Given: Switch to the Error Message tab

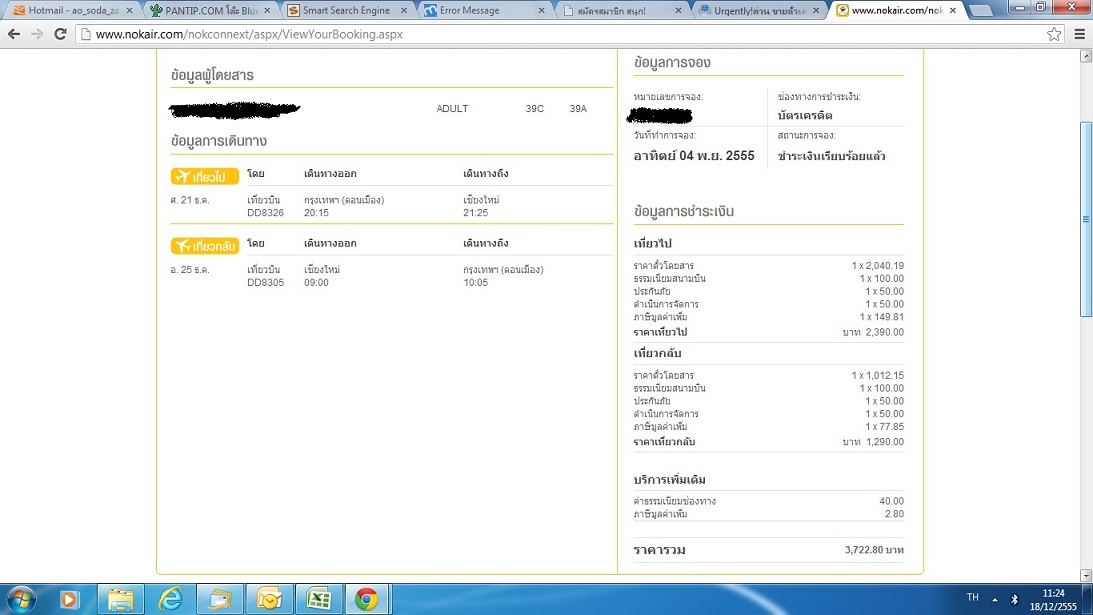Looking at the screenshot, I should tap(483, 10).
